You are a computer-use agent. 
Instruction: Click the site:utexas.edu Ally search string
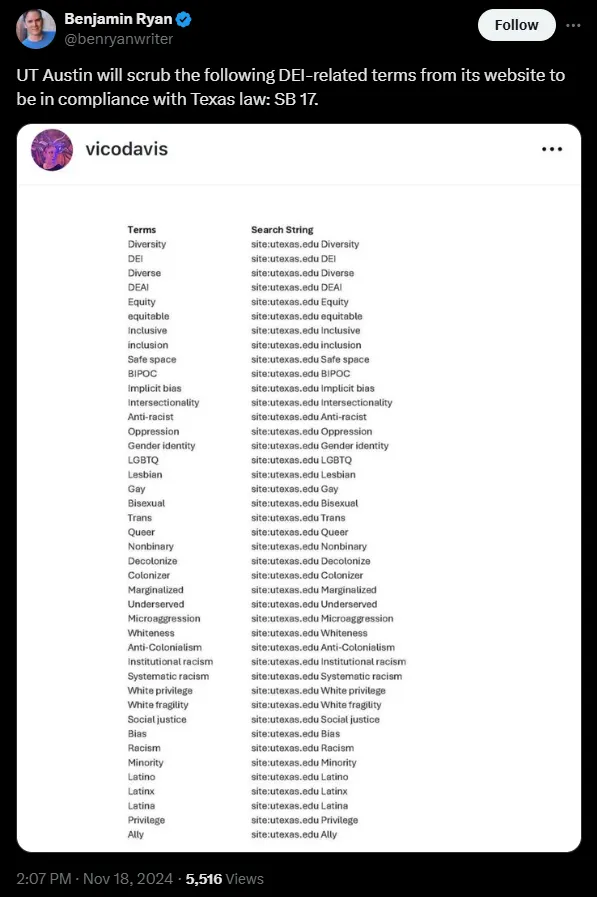click(294, 834)
